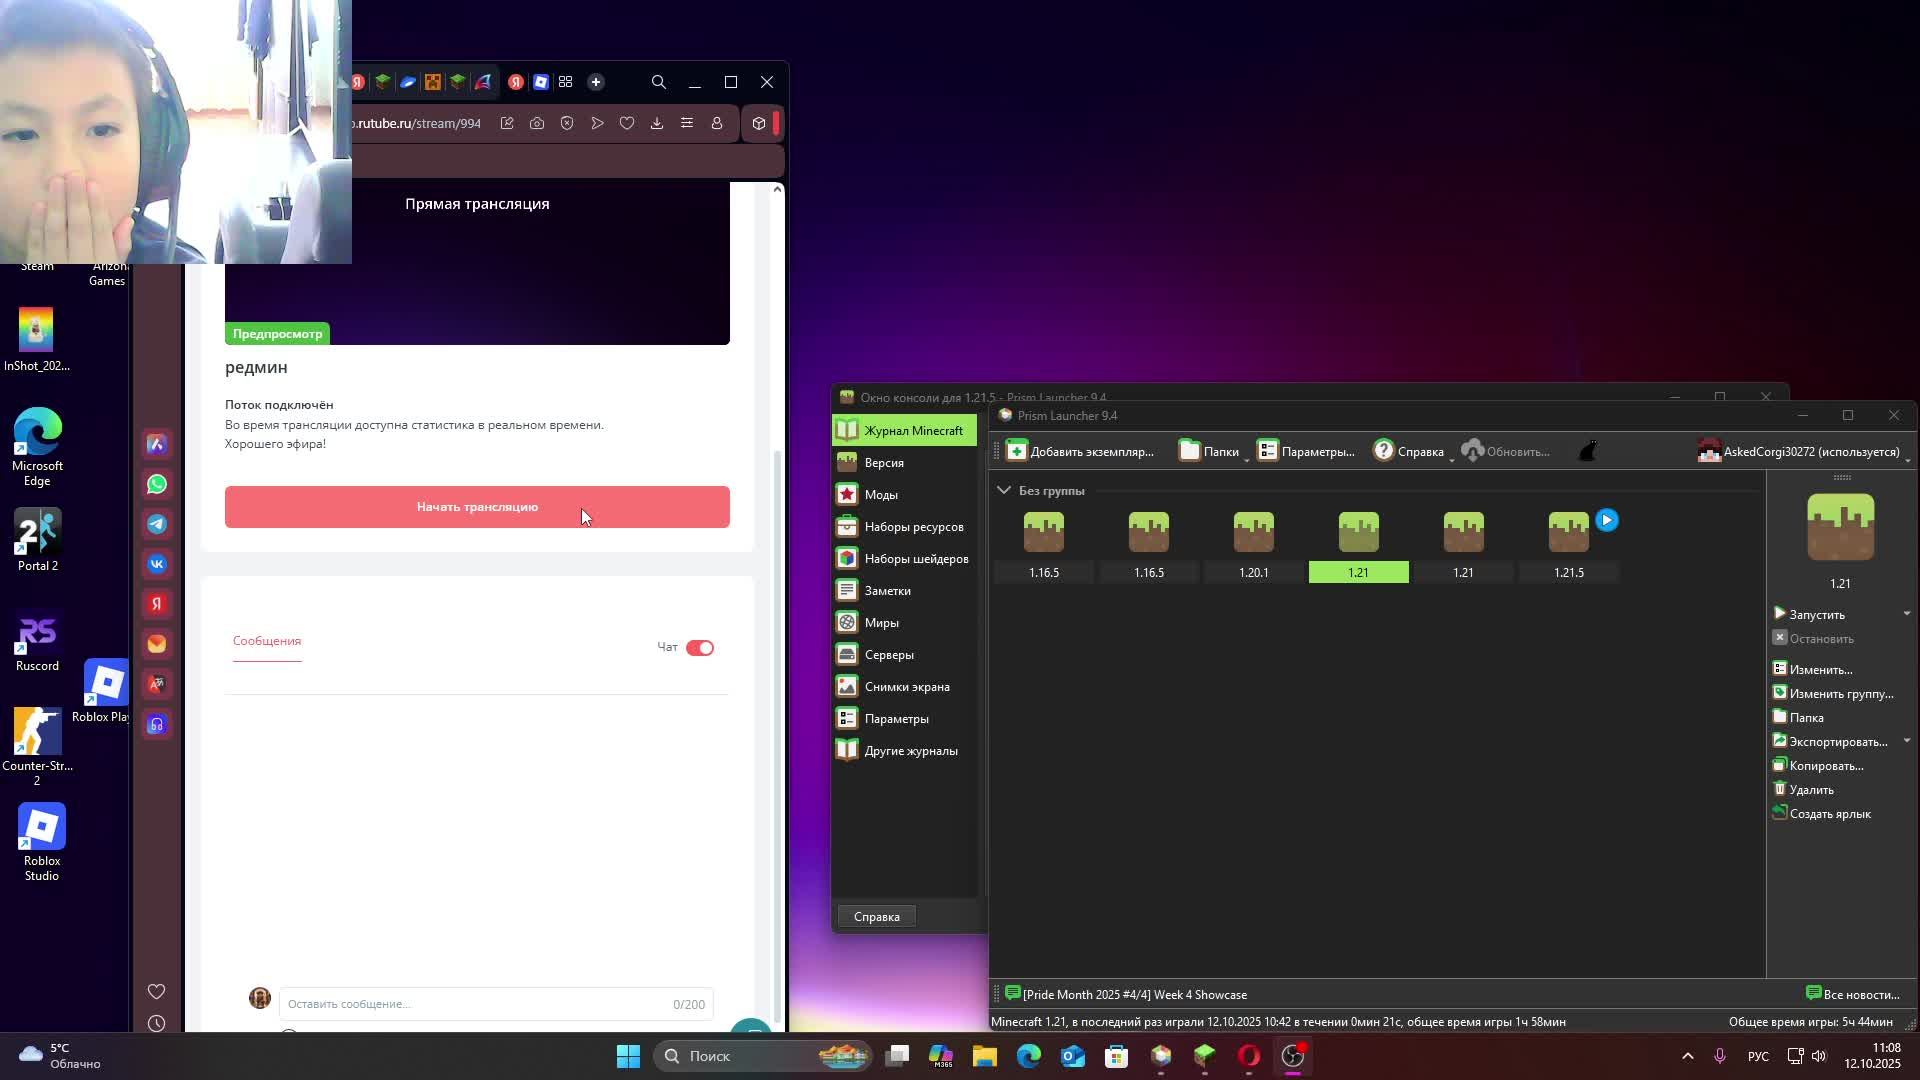1920x1080 pixels.
Task: Click the Удалить instance button
Action: tap(1811, 790)
